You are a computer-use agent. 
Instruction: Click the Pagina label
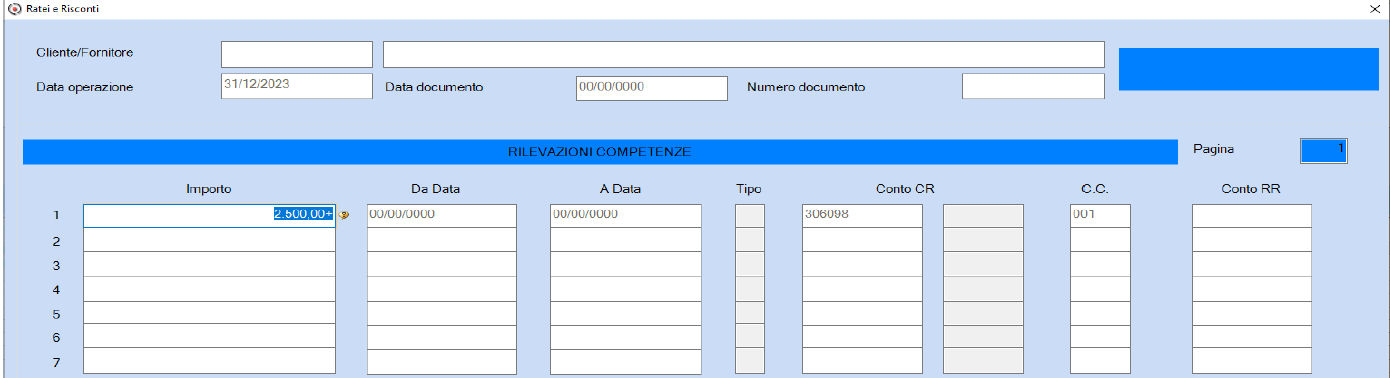pyautogui.click(x=1213, y=149)
